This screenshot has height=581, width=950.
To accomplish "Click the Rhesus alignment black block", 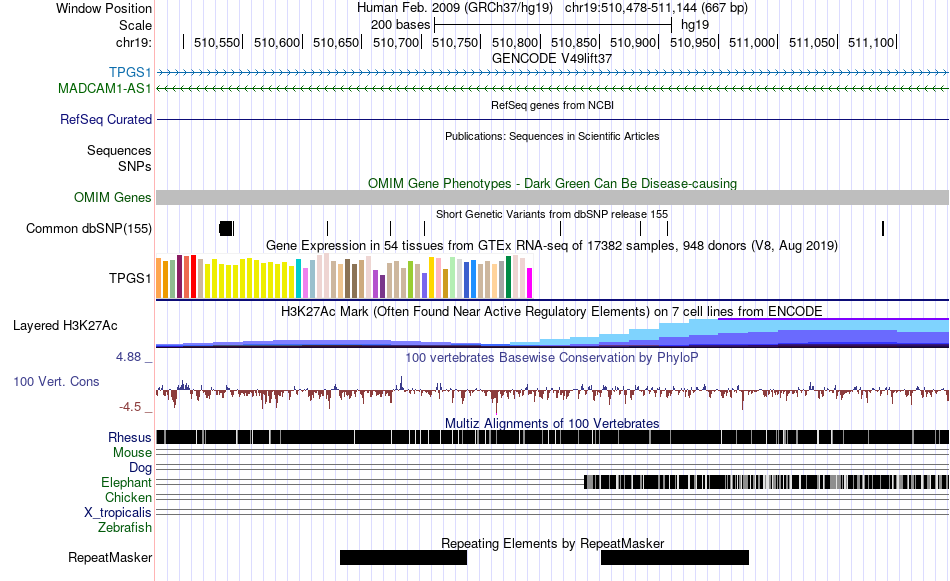I will click(552, 437).
